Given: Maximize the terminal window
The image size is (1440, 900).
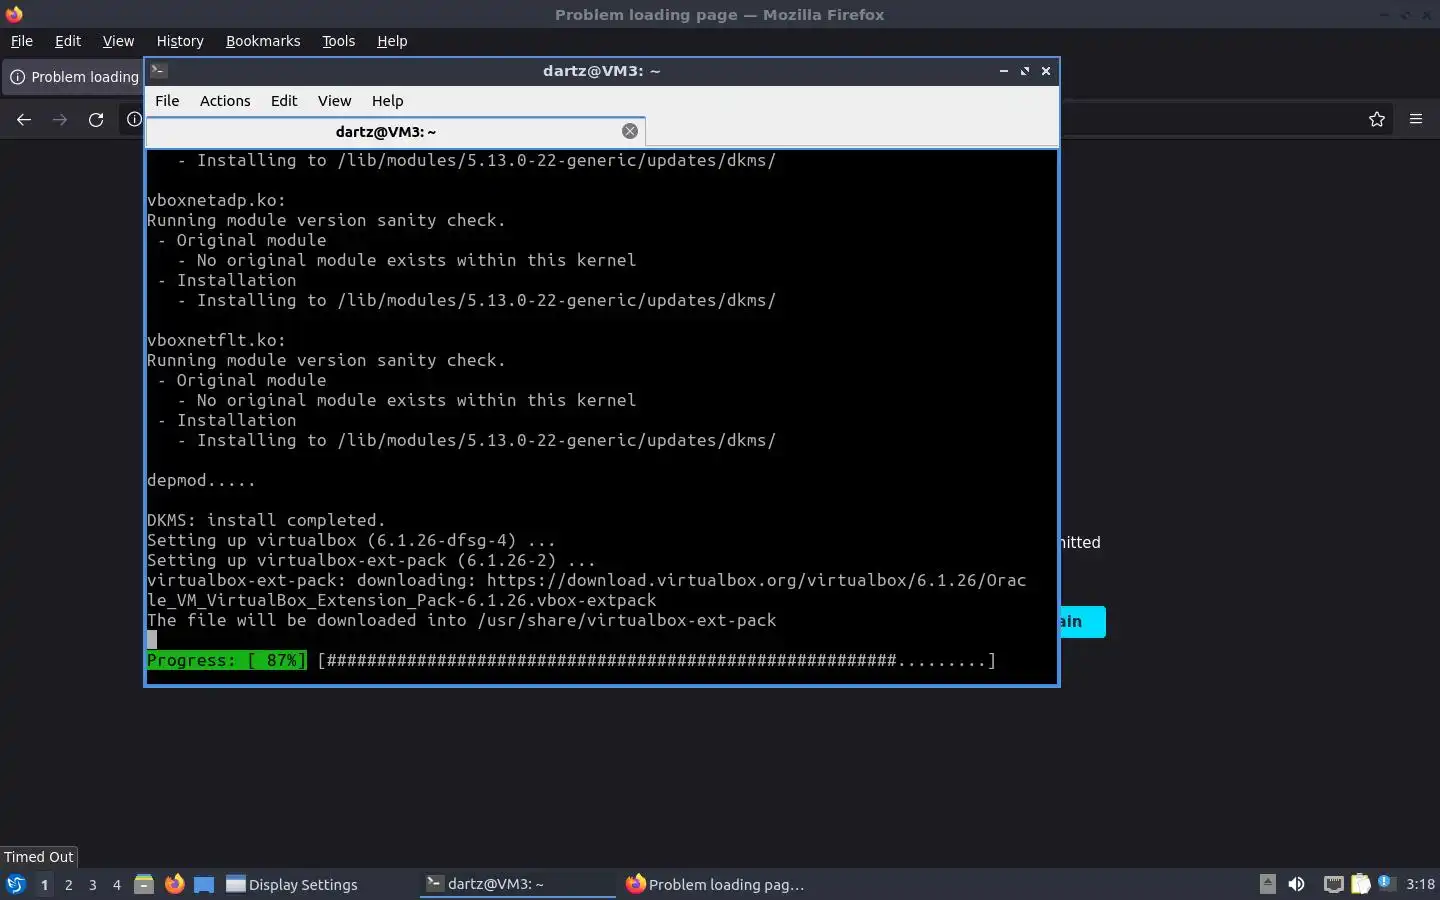Looking at the screenshot, I should coord(1025,71).
